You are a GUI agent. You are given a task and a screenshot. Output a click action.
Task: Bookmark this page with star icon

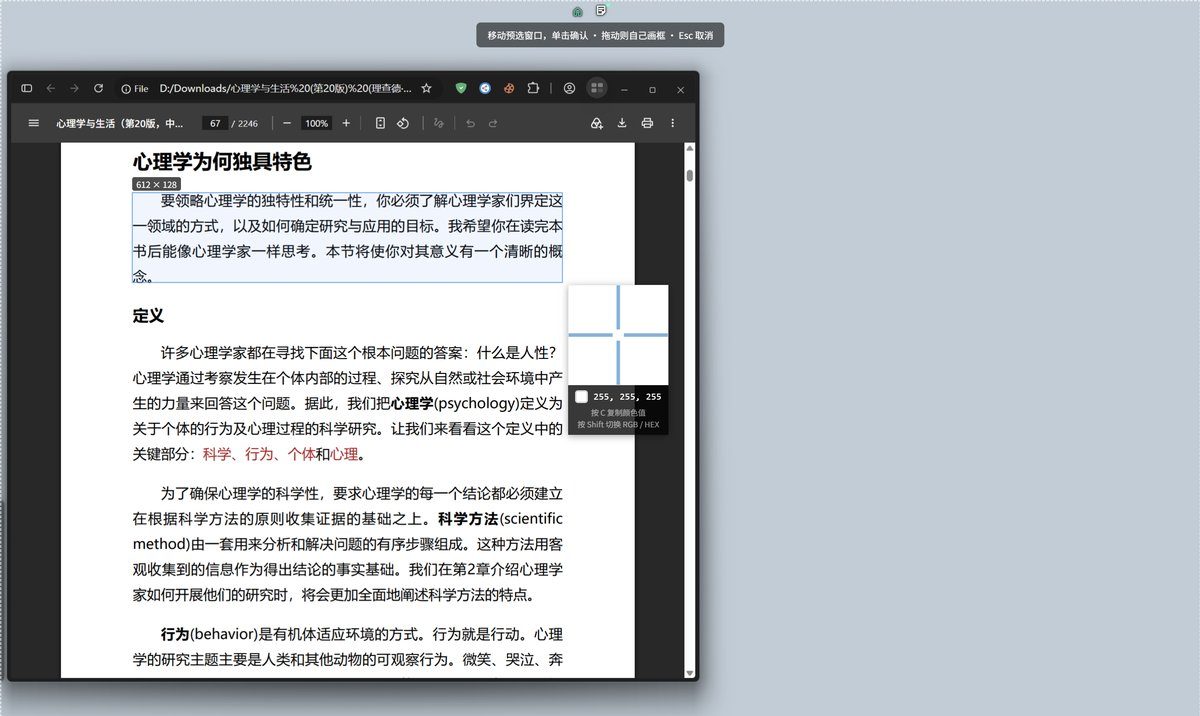point(426,88)
